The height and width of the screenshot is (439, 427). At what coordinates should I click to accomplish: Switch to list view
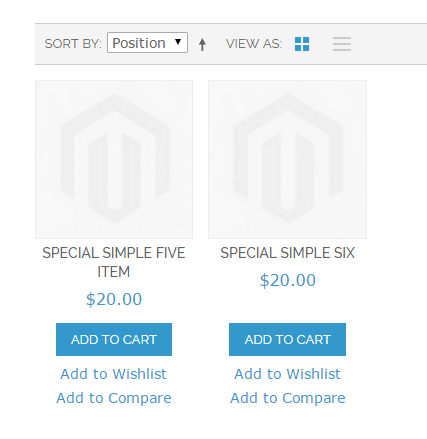click(342, 44)
